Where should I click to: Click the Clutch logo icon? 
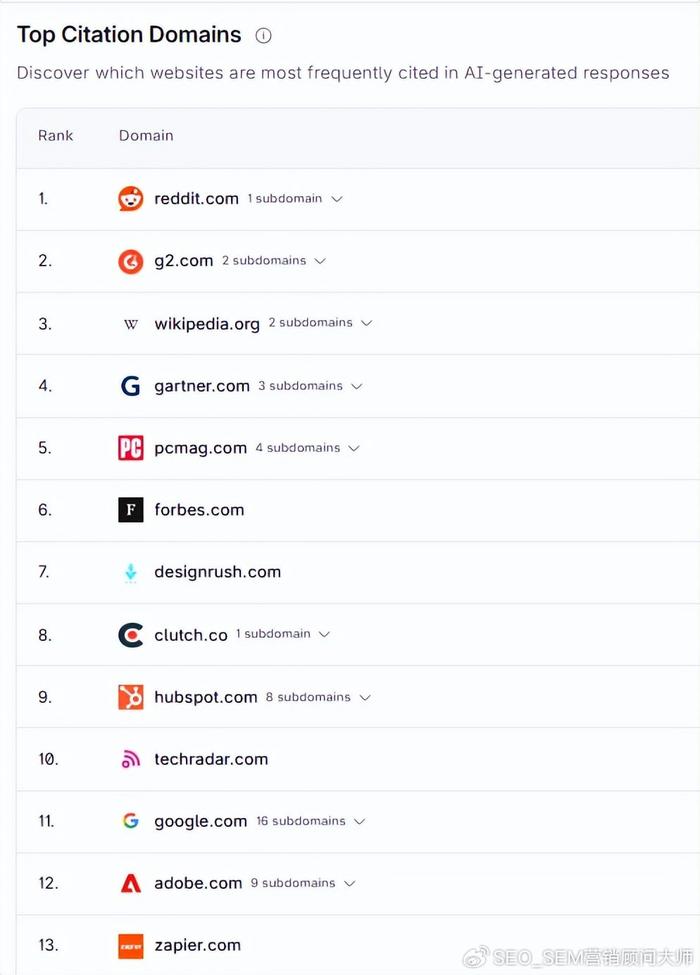(131, 635)
